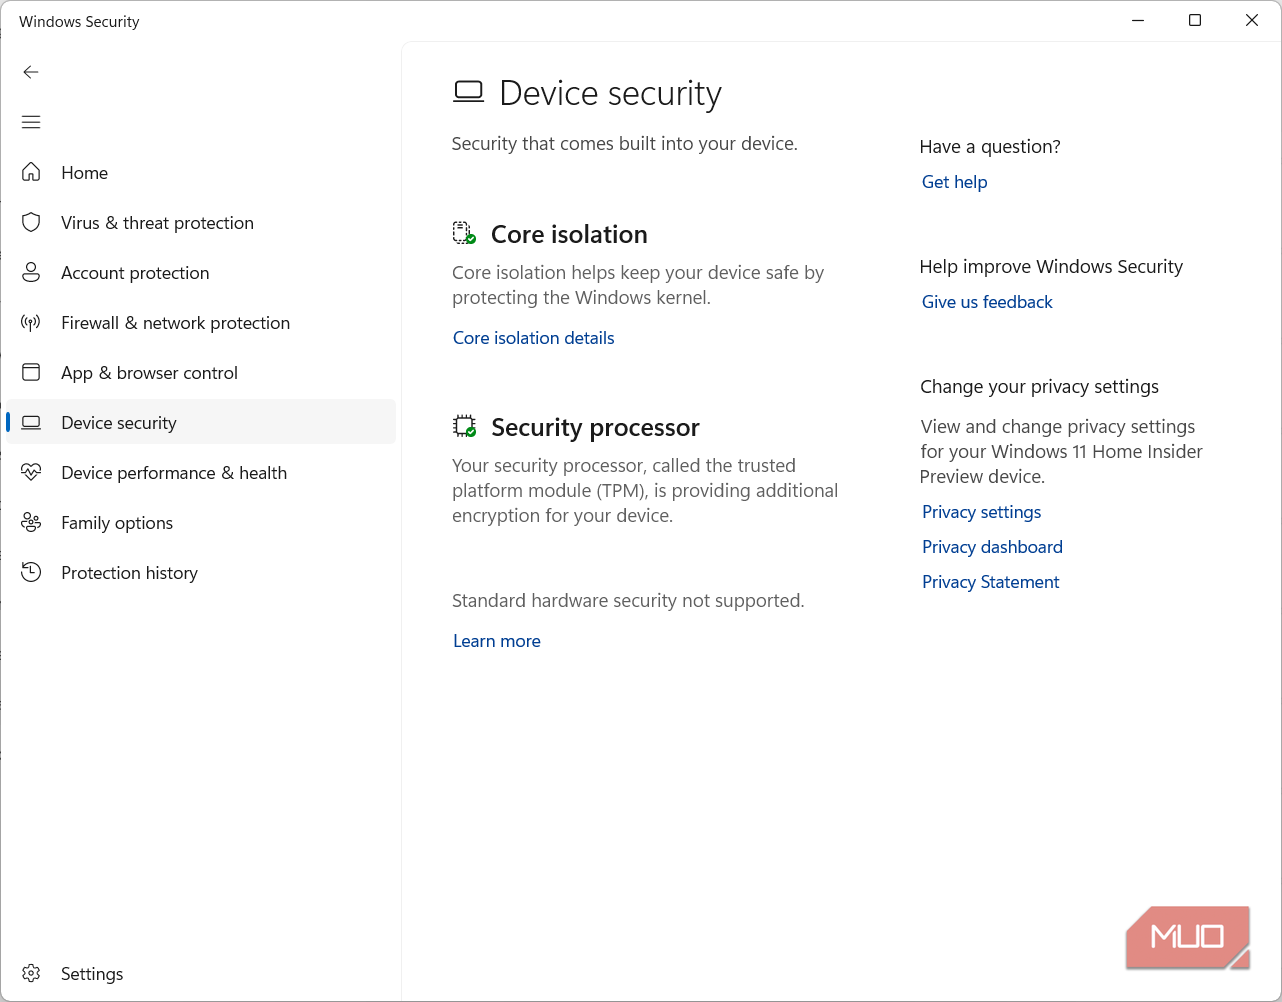View Protection history

point(129,573)
